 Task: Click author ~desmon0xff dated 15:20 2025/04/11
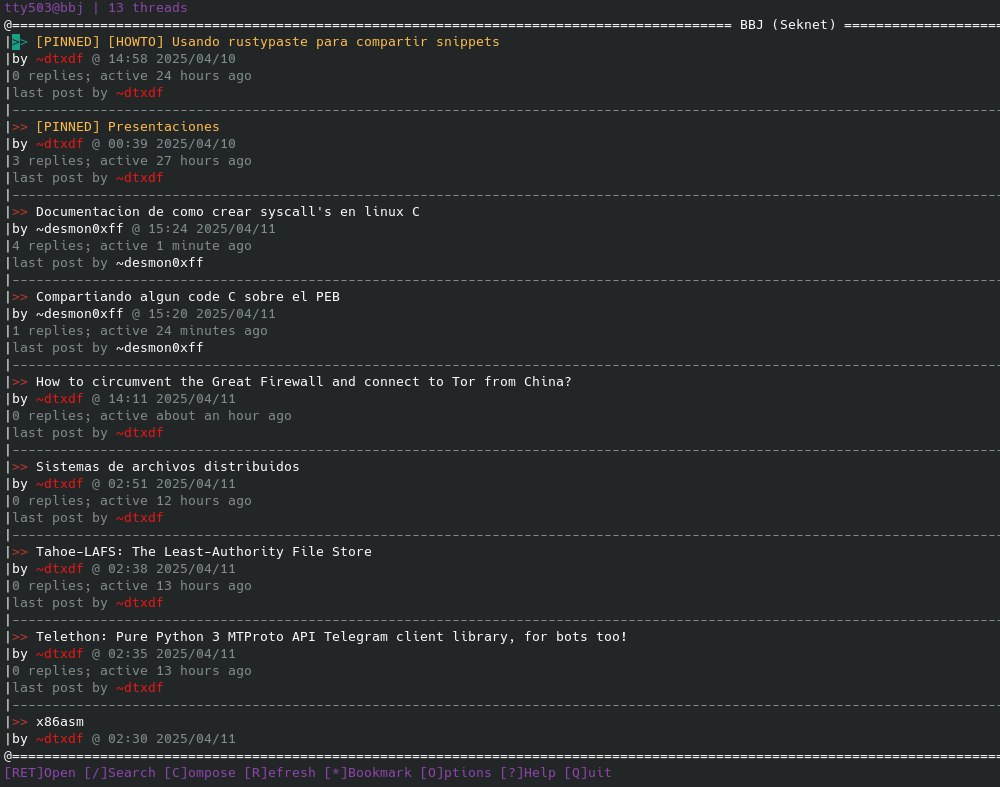[80, 314]
